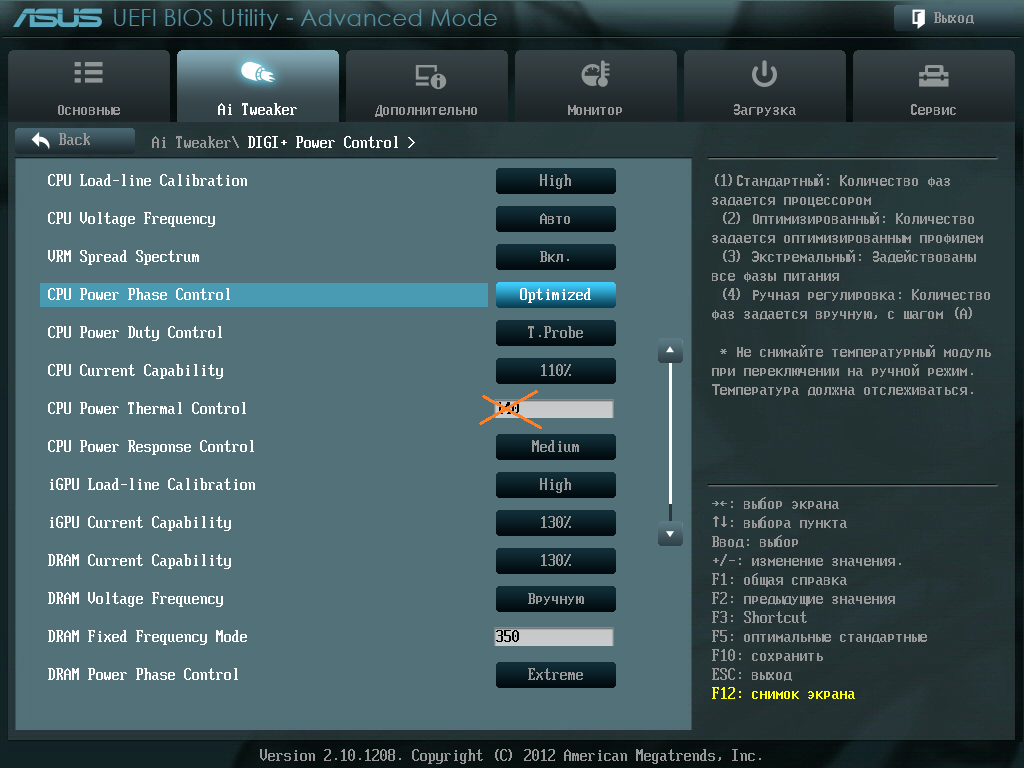
Task: Select iGPU Current Capability label
Action: pyautogui.click(x=140, y=522)
